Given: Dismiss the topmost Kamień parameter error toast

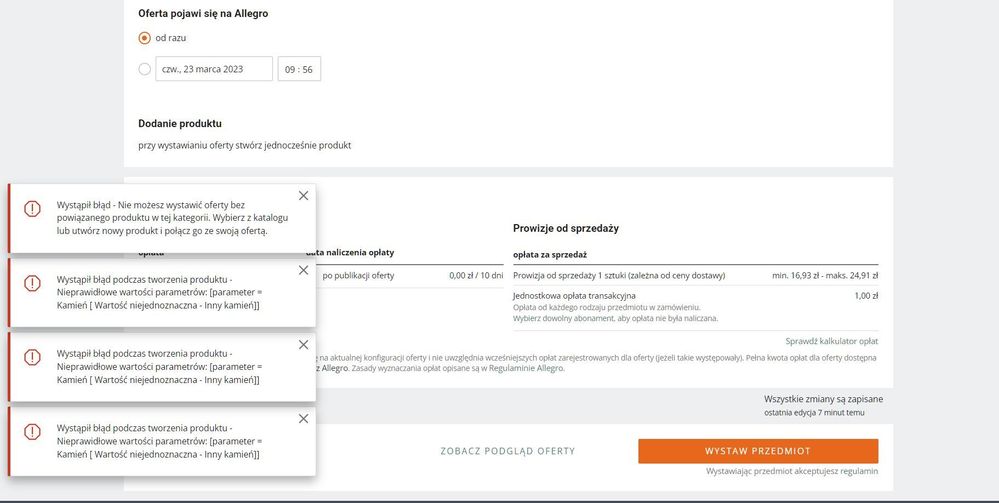Looking at the screenshot, I should click(x=303, y=270).
